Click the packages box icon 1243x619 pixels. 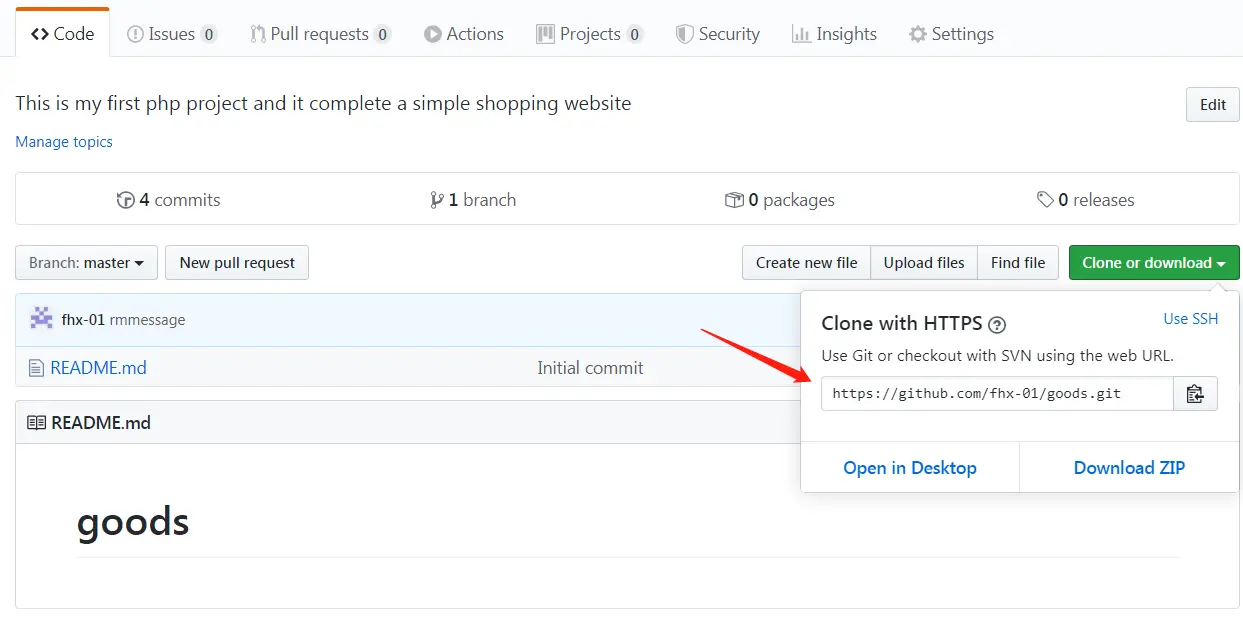click(x=734, y=200)
